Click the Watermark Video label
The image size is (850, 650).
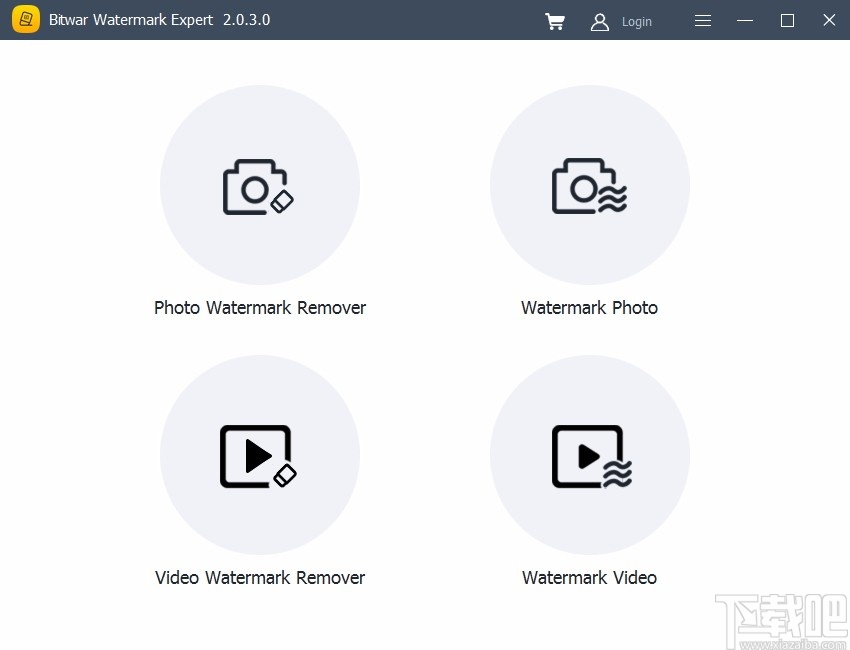pos(589,577)
